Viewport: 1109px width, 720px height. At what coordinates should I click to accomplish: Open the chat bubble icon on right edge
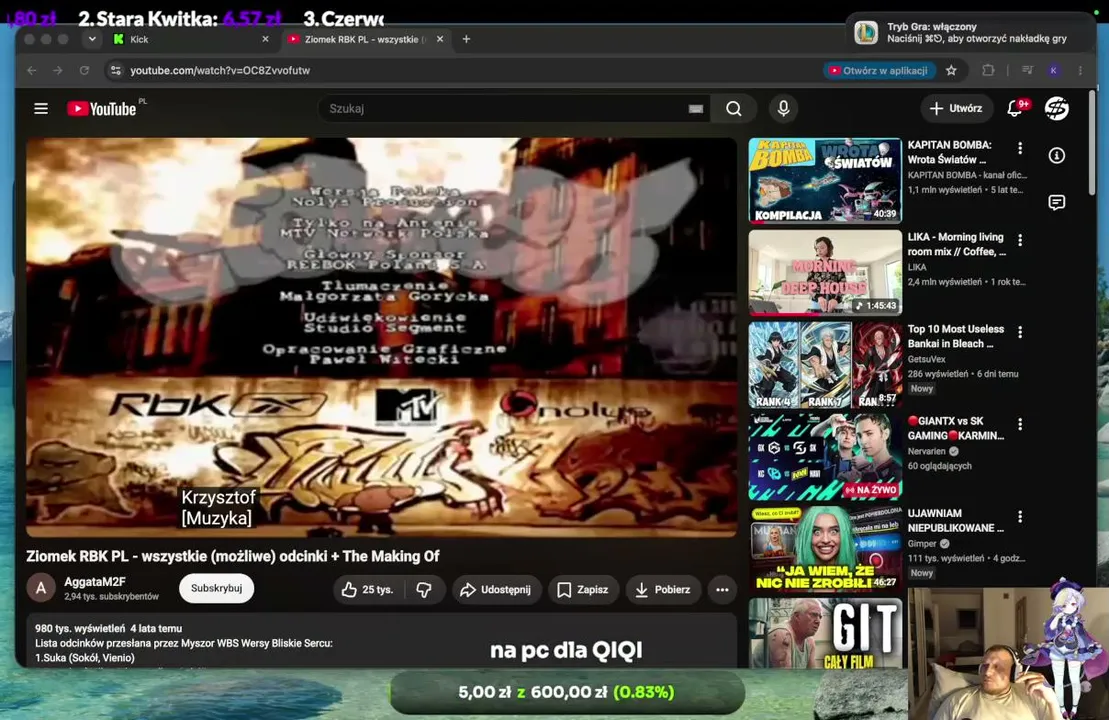point(1057,203)
